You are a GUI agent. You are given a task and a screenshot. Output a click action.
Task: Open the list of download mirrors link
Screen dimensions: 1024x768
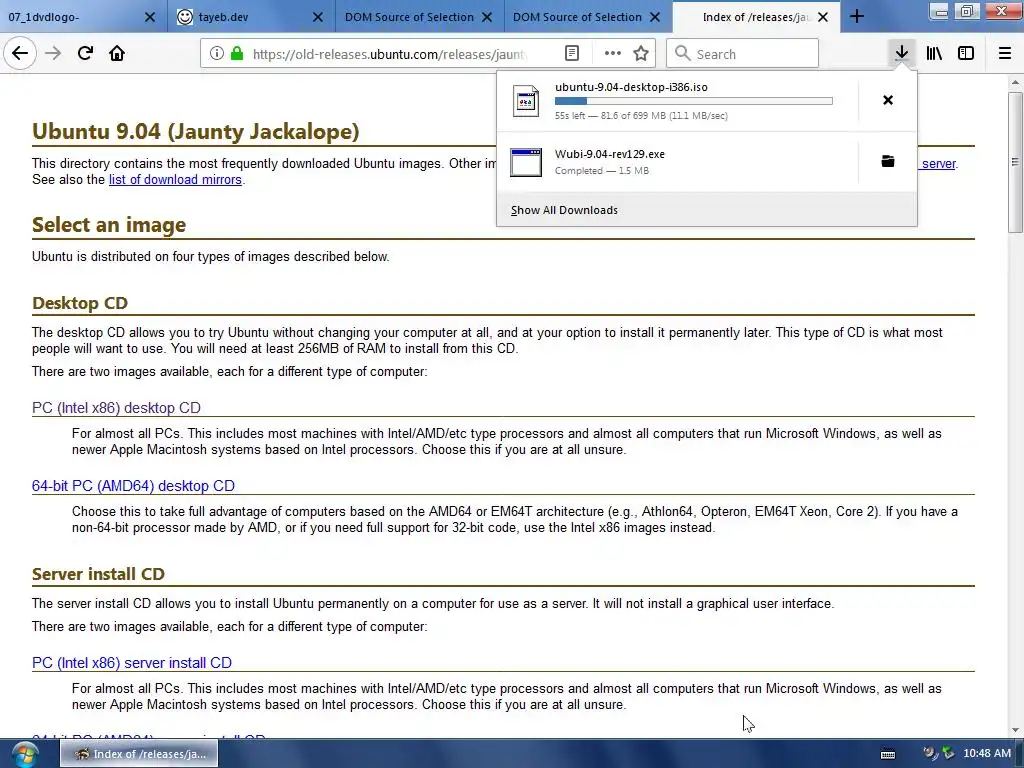[x=175, y=180]
